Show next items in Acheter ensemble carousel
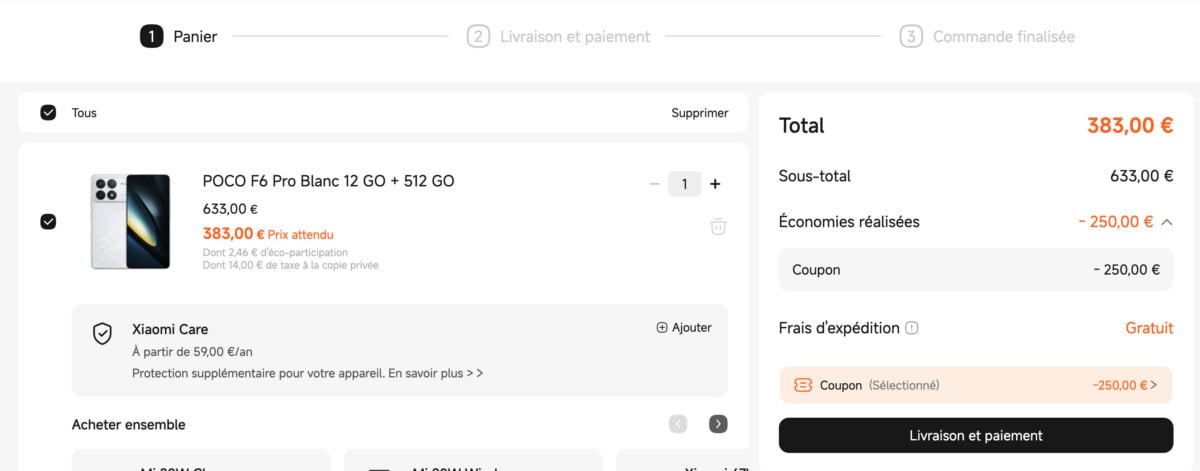Viewport: 1200px width, 471px height. pos(718,424)
